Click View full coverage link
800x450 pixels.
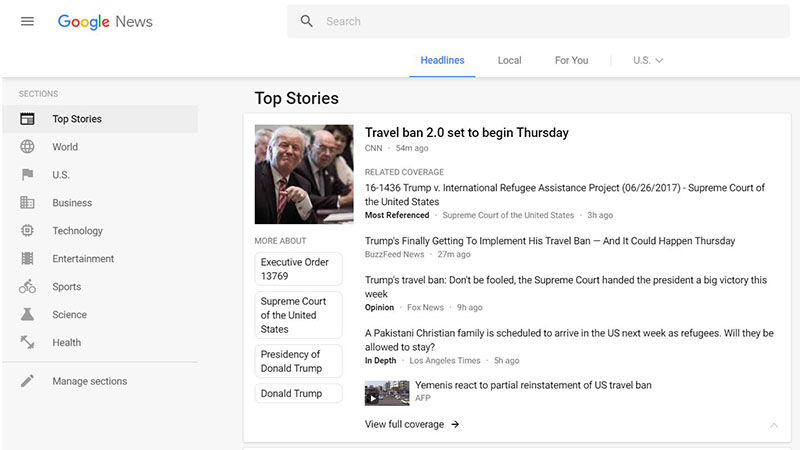412,424
